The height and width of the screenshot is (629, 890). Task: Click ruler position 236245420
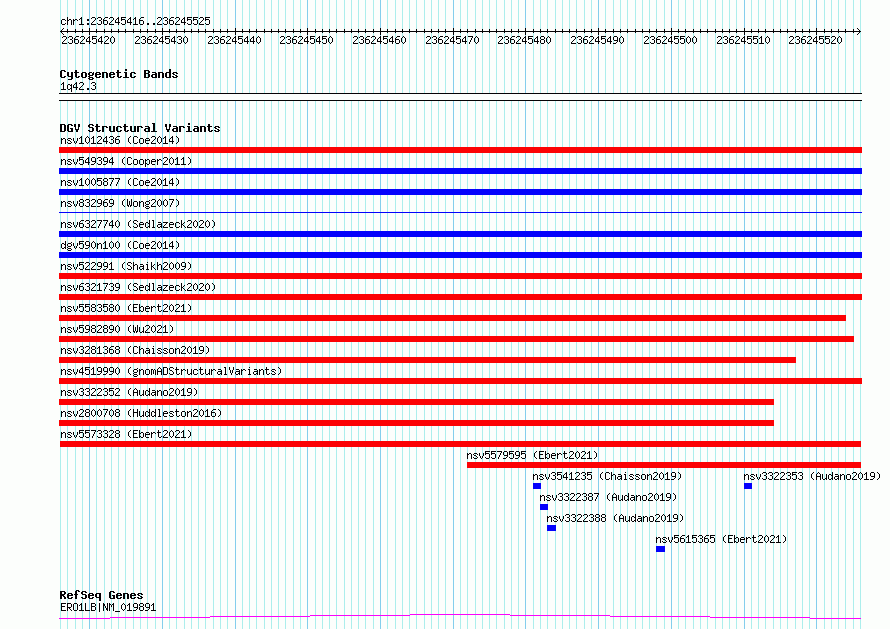88,40
